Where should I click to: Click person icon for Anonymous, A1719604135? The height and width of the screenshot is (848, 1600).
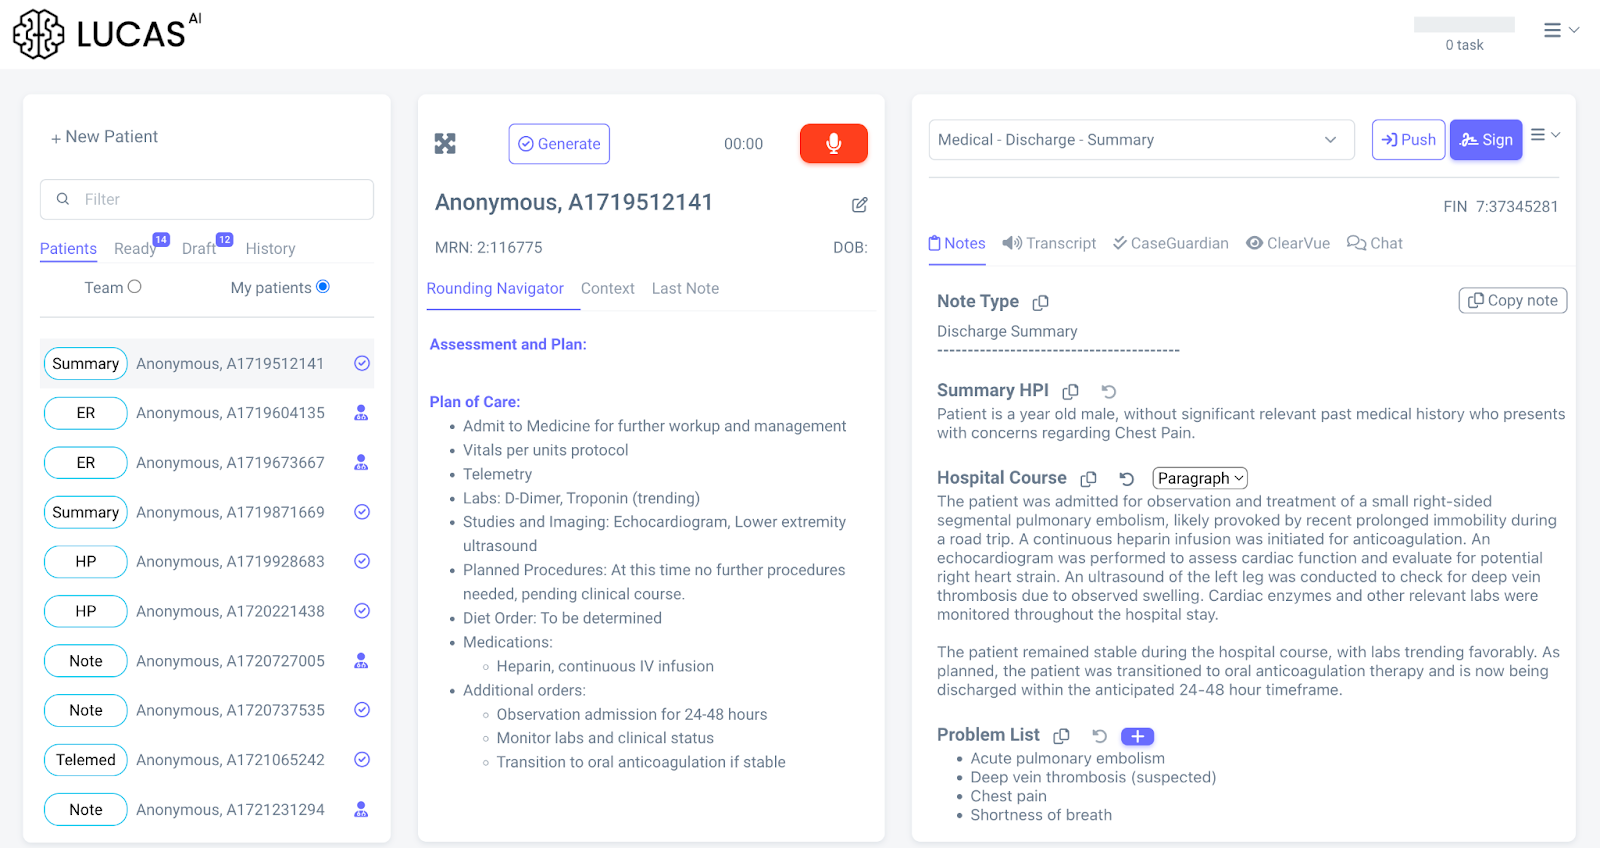pos(361,413)
